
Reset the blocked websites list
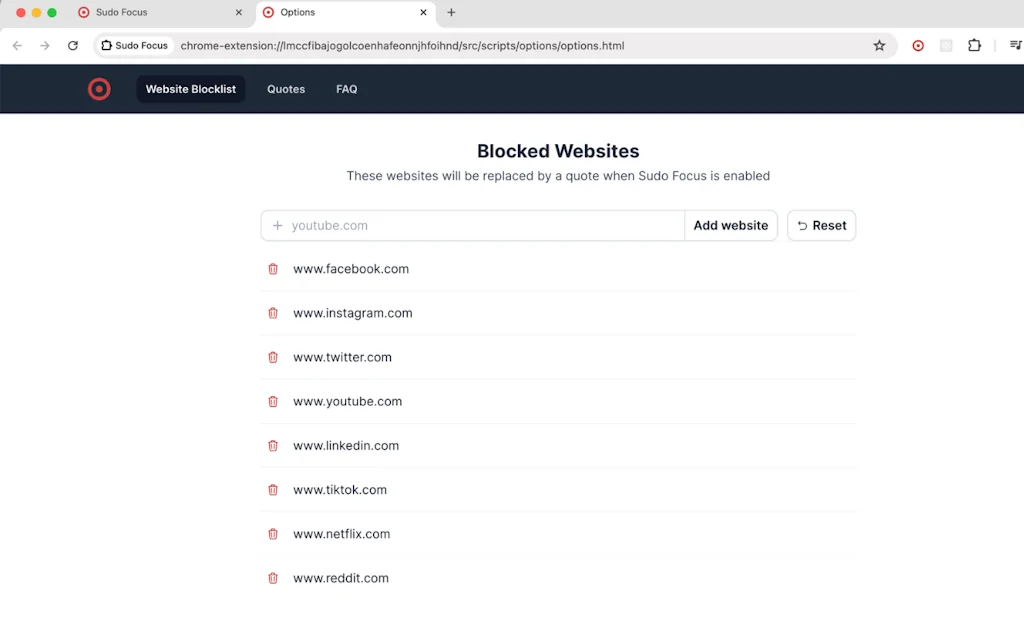(x=821, y=225)
